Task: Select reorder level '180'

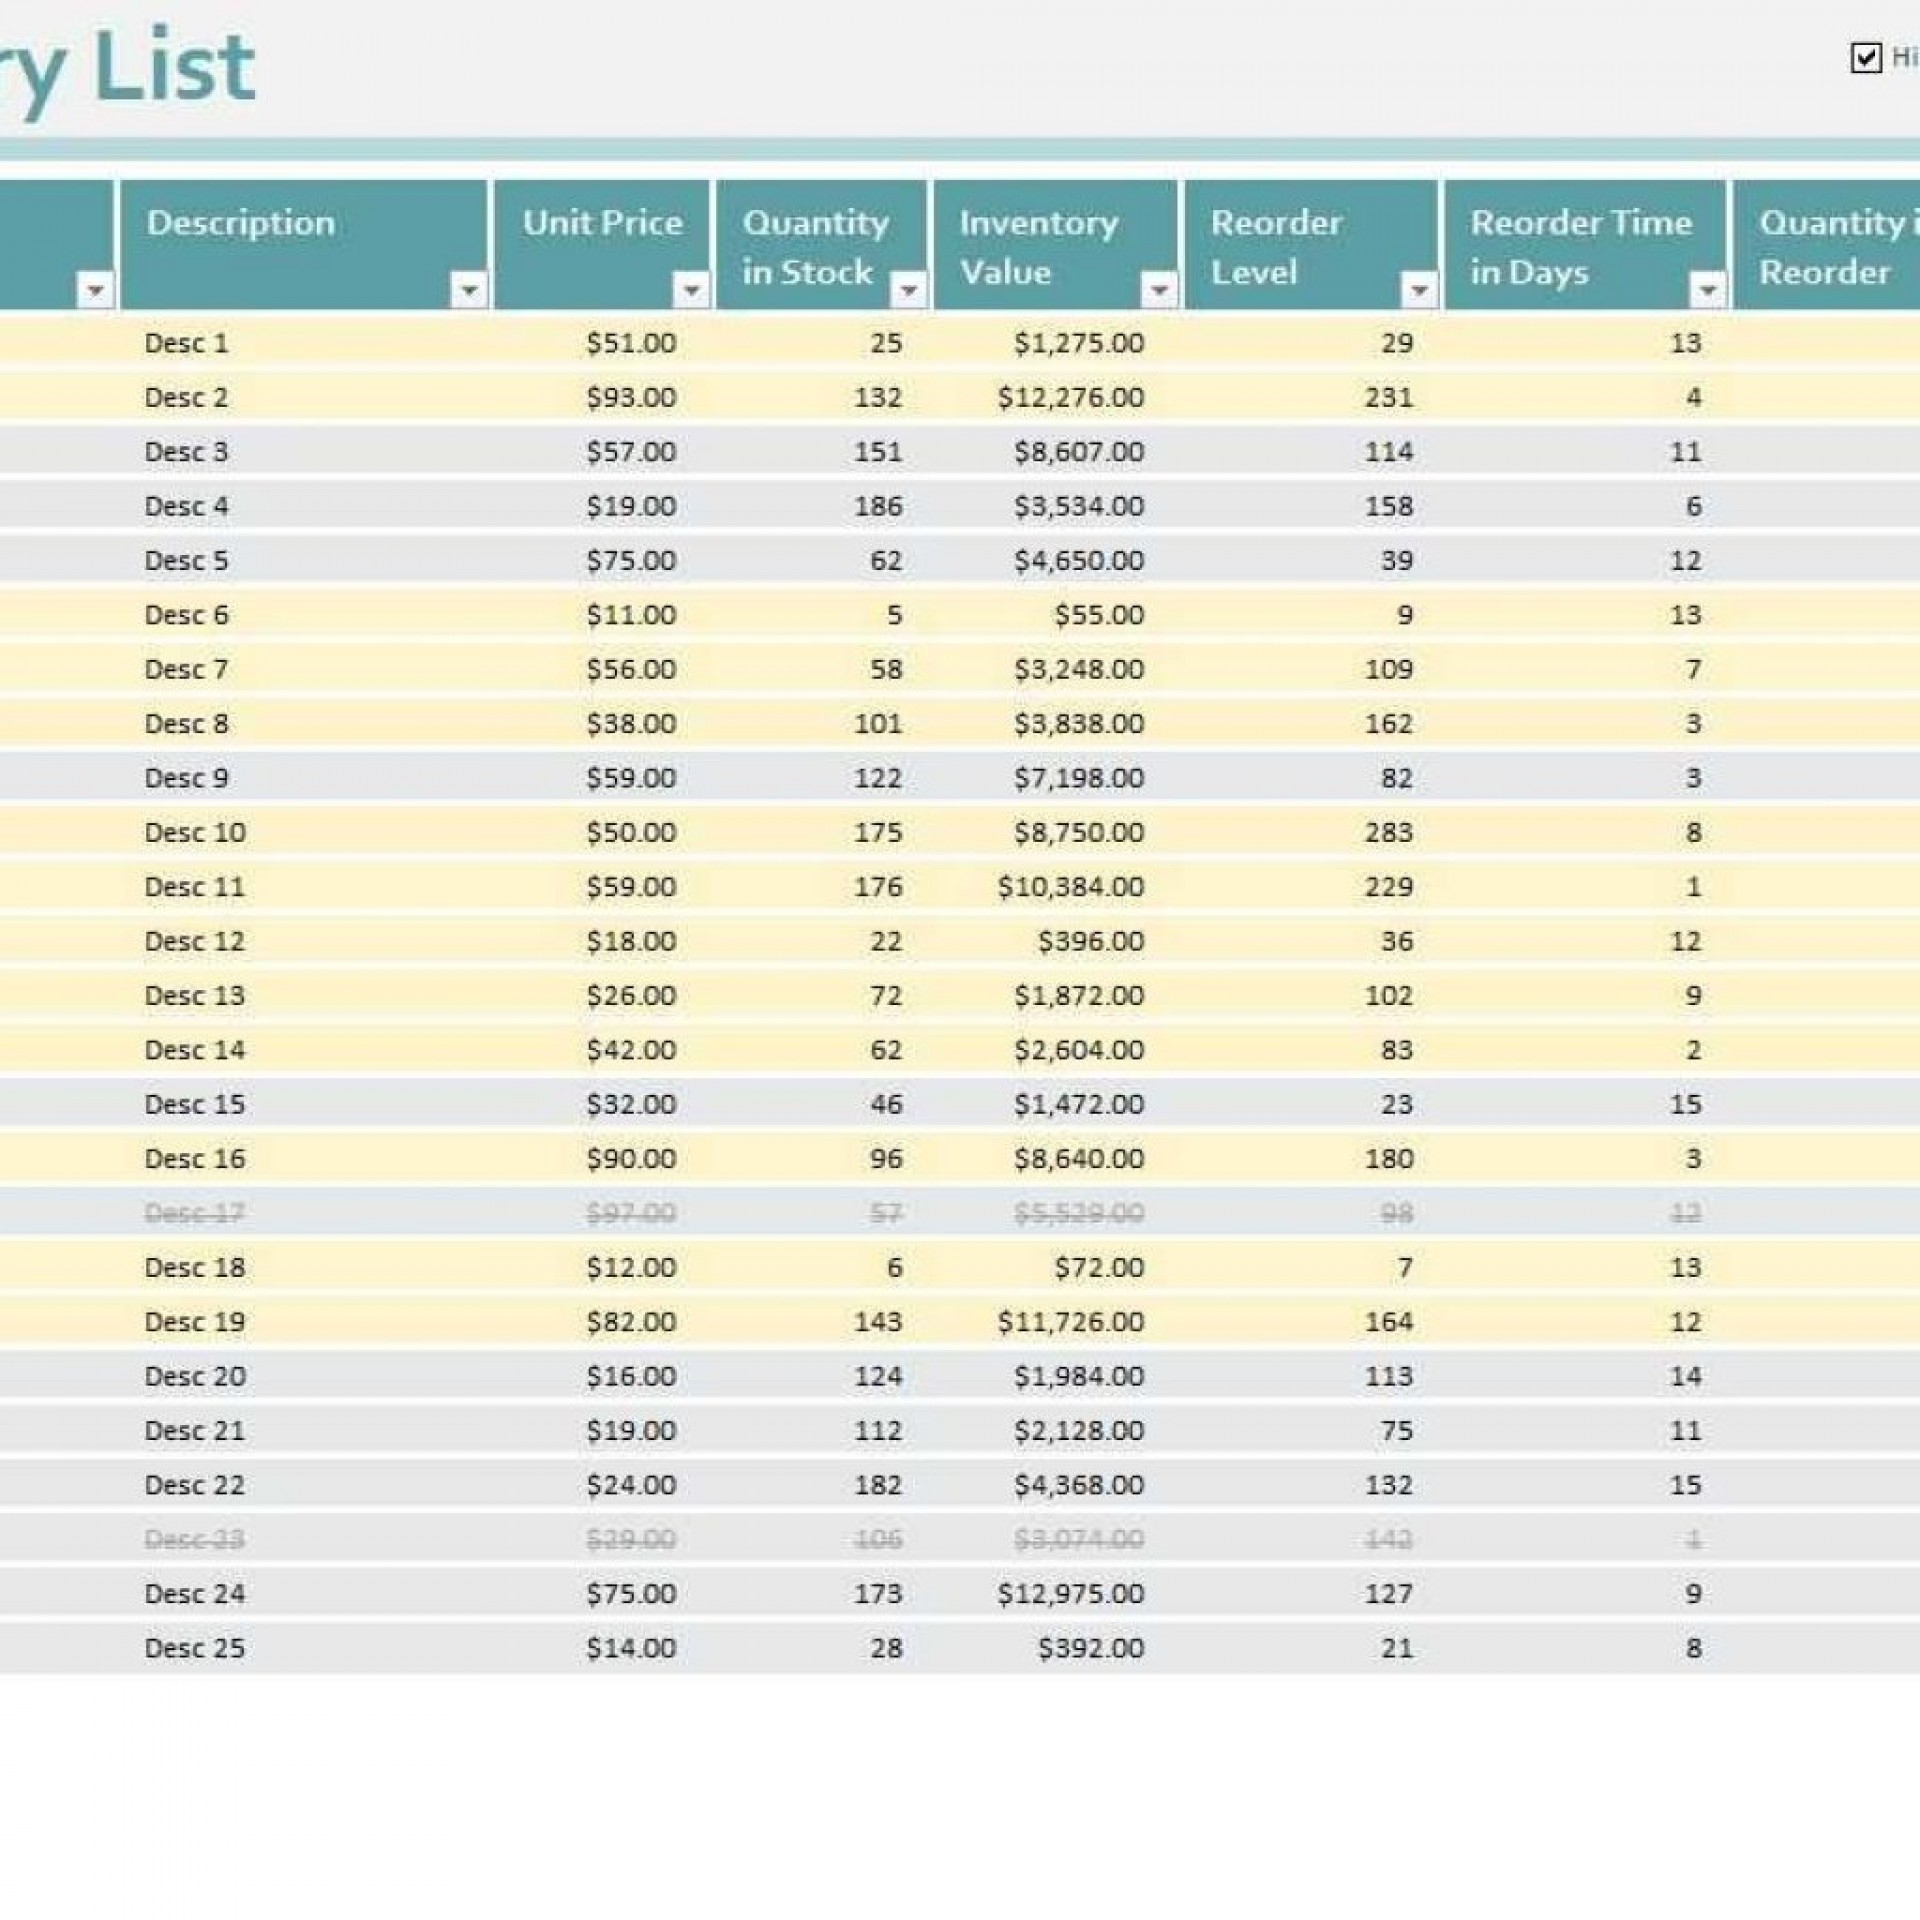Action: point(1389,1159)
